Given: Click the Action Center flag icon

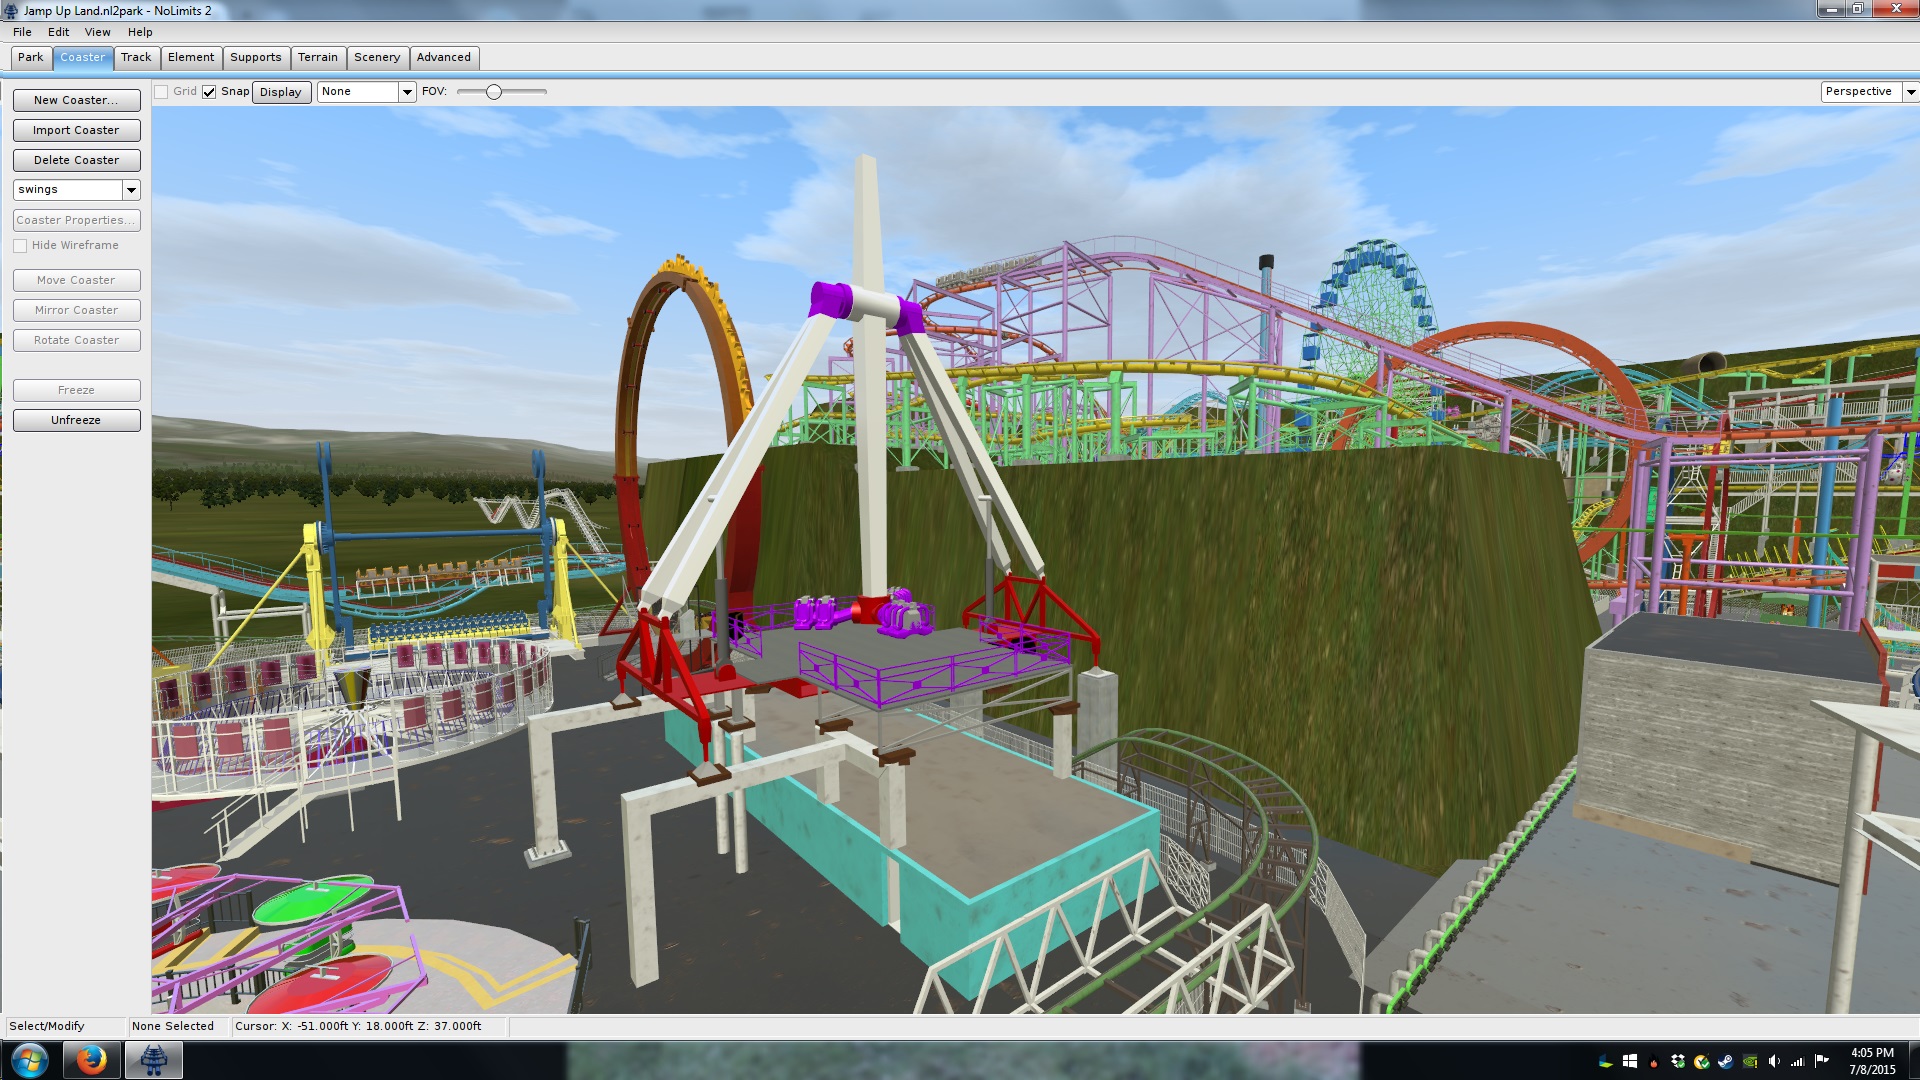Looking at the screenshot, I should 1822,1060.
